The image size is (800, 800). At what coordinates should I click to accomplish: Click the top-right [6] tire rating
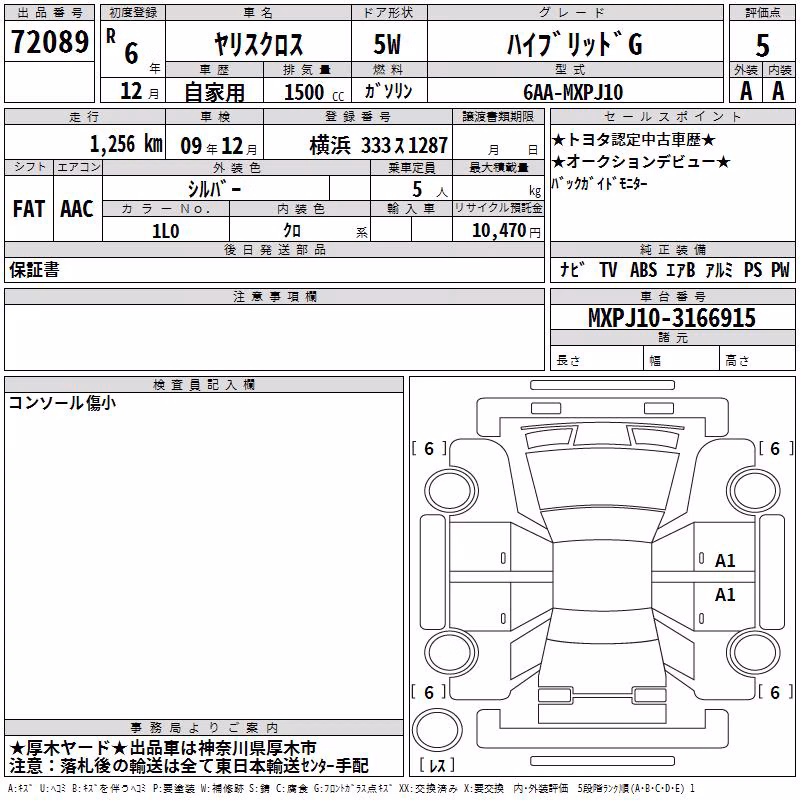point(776,448)
